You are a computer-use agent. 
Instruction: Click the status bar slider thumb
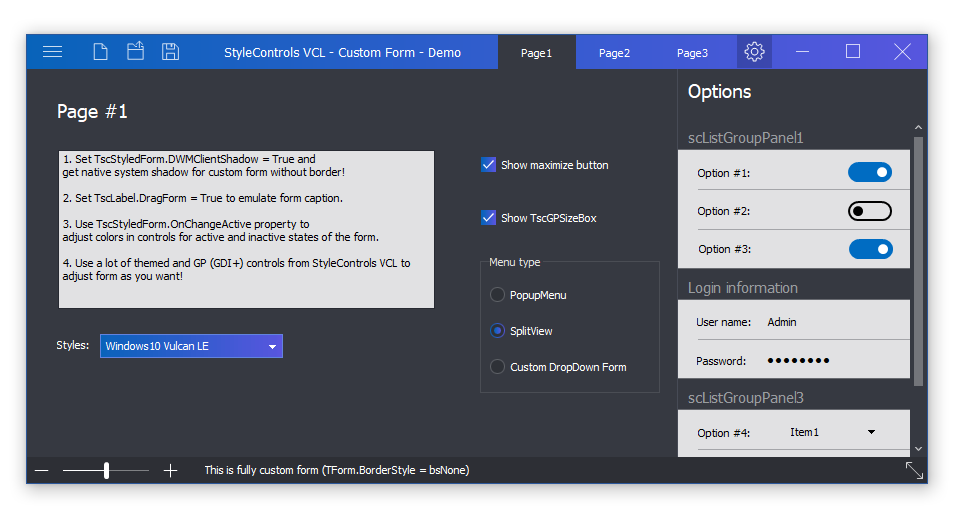click(x=107, y=471)
